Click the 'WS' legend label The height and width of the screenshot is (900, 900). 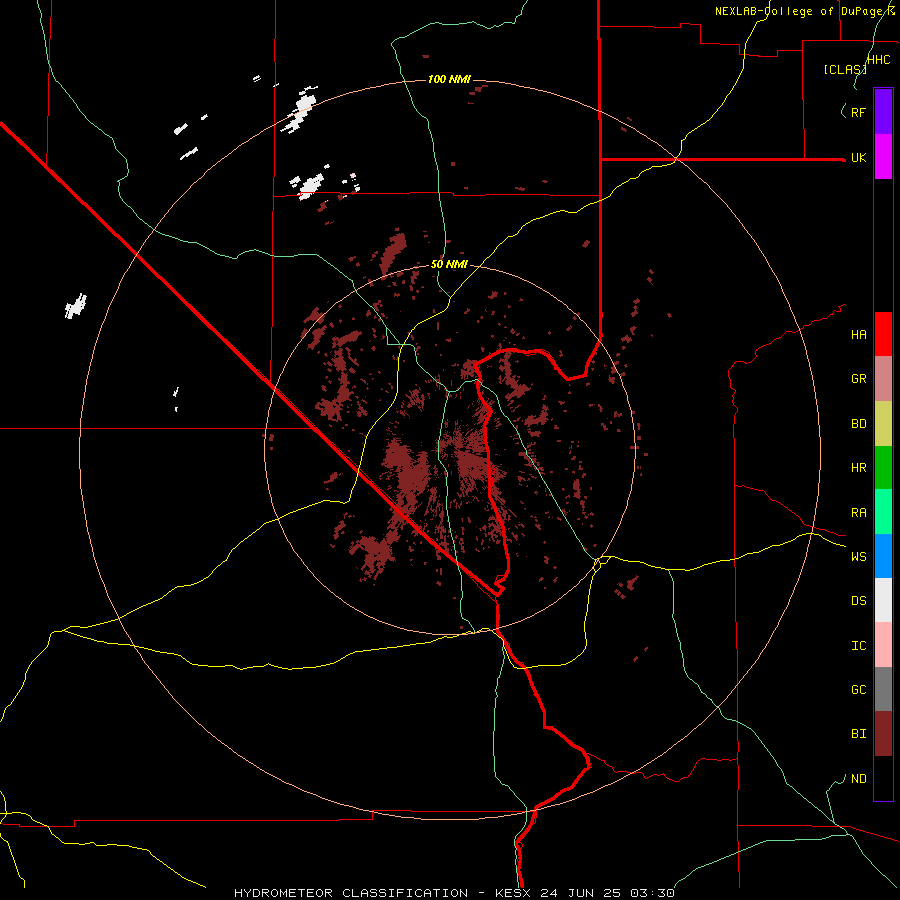tap(858, 556)
